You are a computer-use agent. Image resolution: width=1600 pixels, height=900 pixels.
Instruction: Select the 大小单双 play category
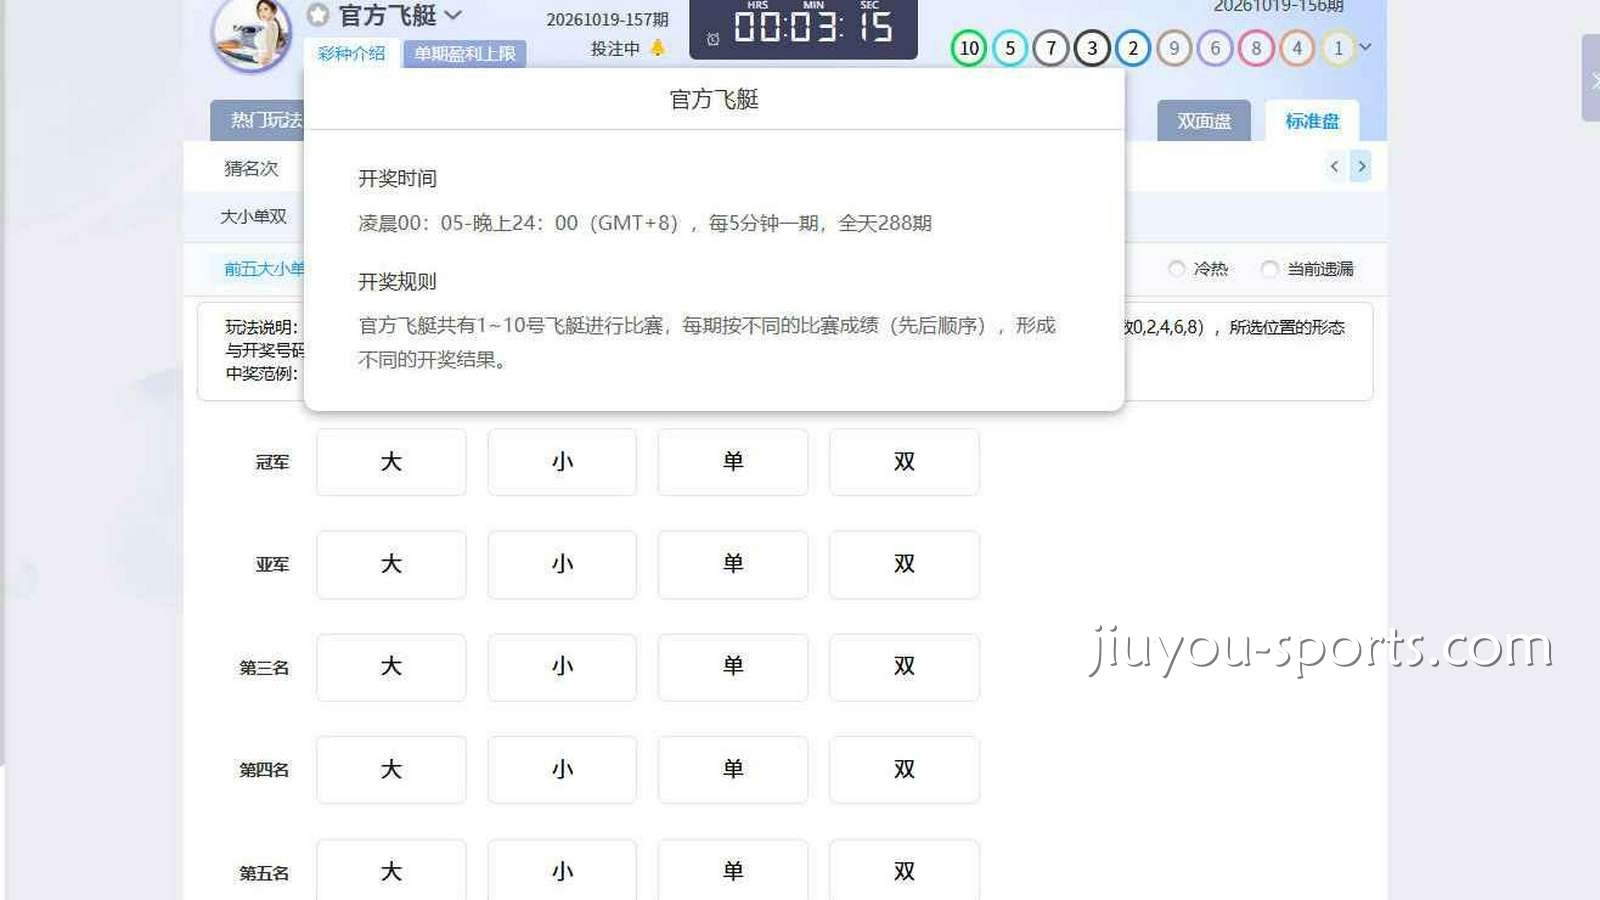click(x=254, y=216)
